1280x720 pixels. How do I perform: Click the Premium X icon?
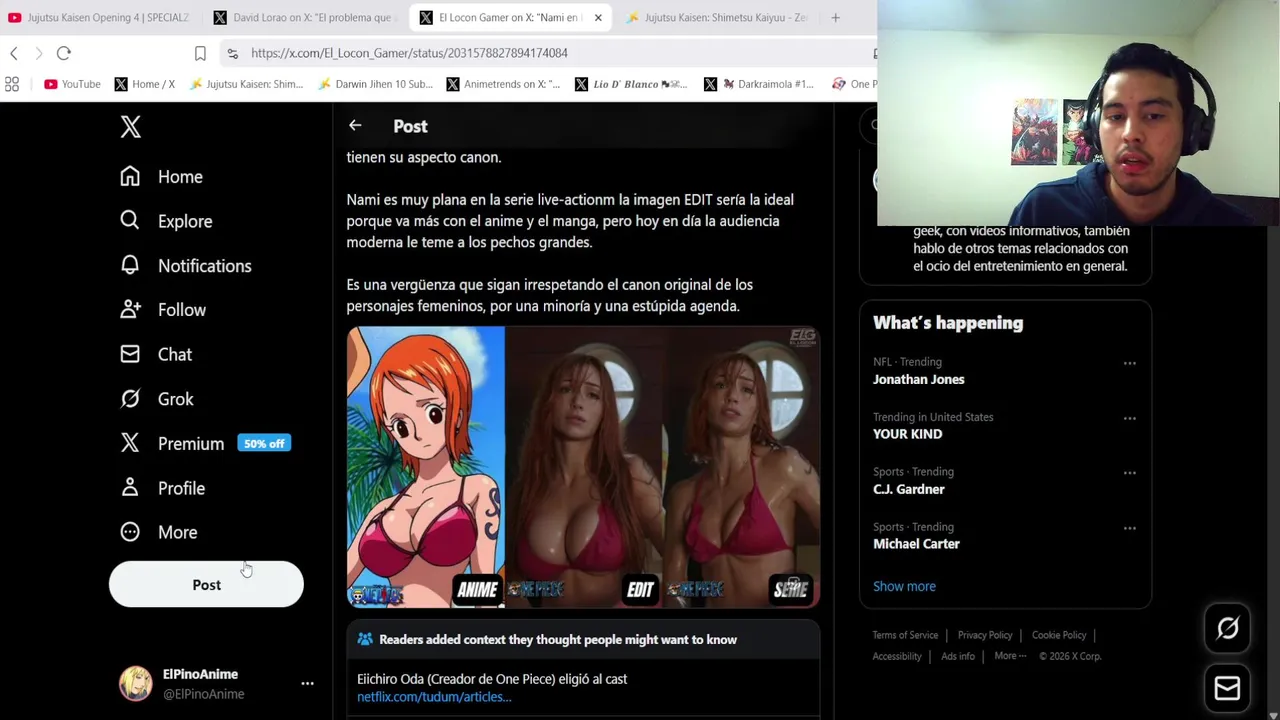click(130, 443)
